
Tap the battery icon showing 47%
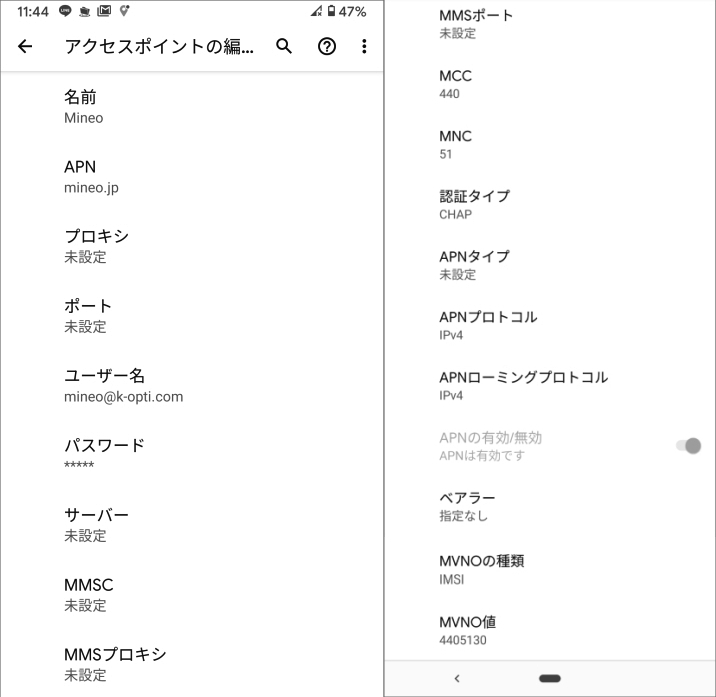332,11
